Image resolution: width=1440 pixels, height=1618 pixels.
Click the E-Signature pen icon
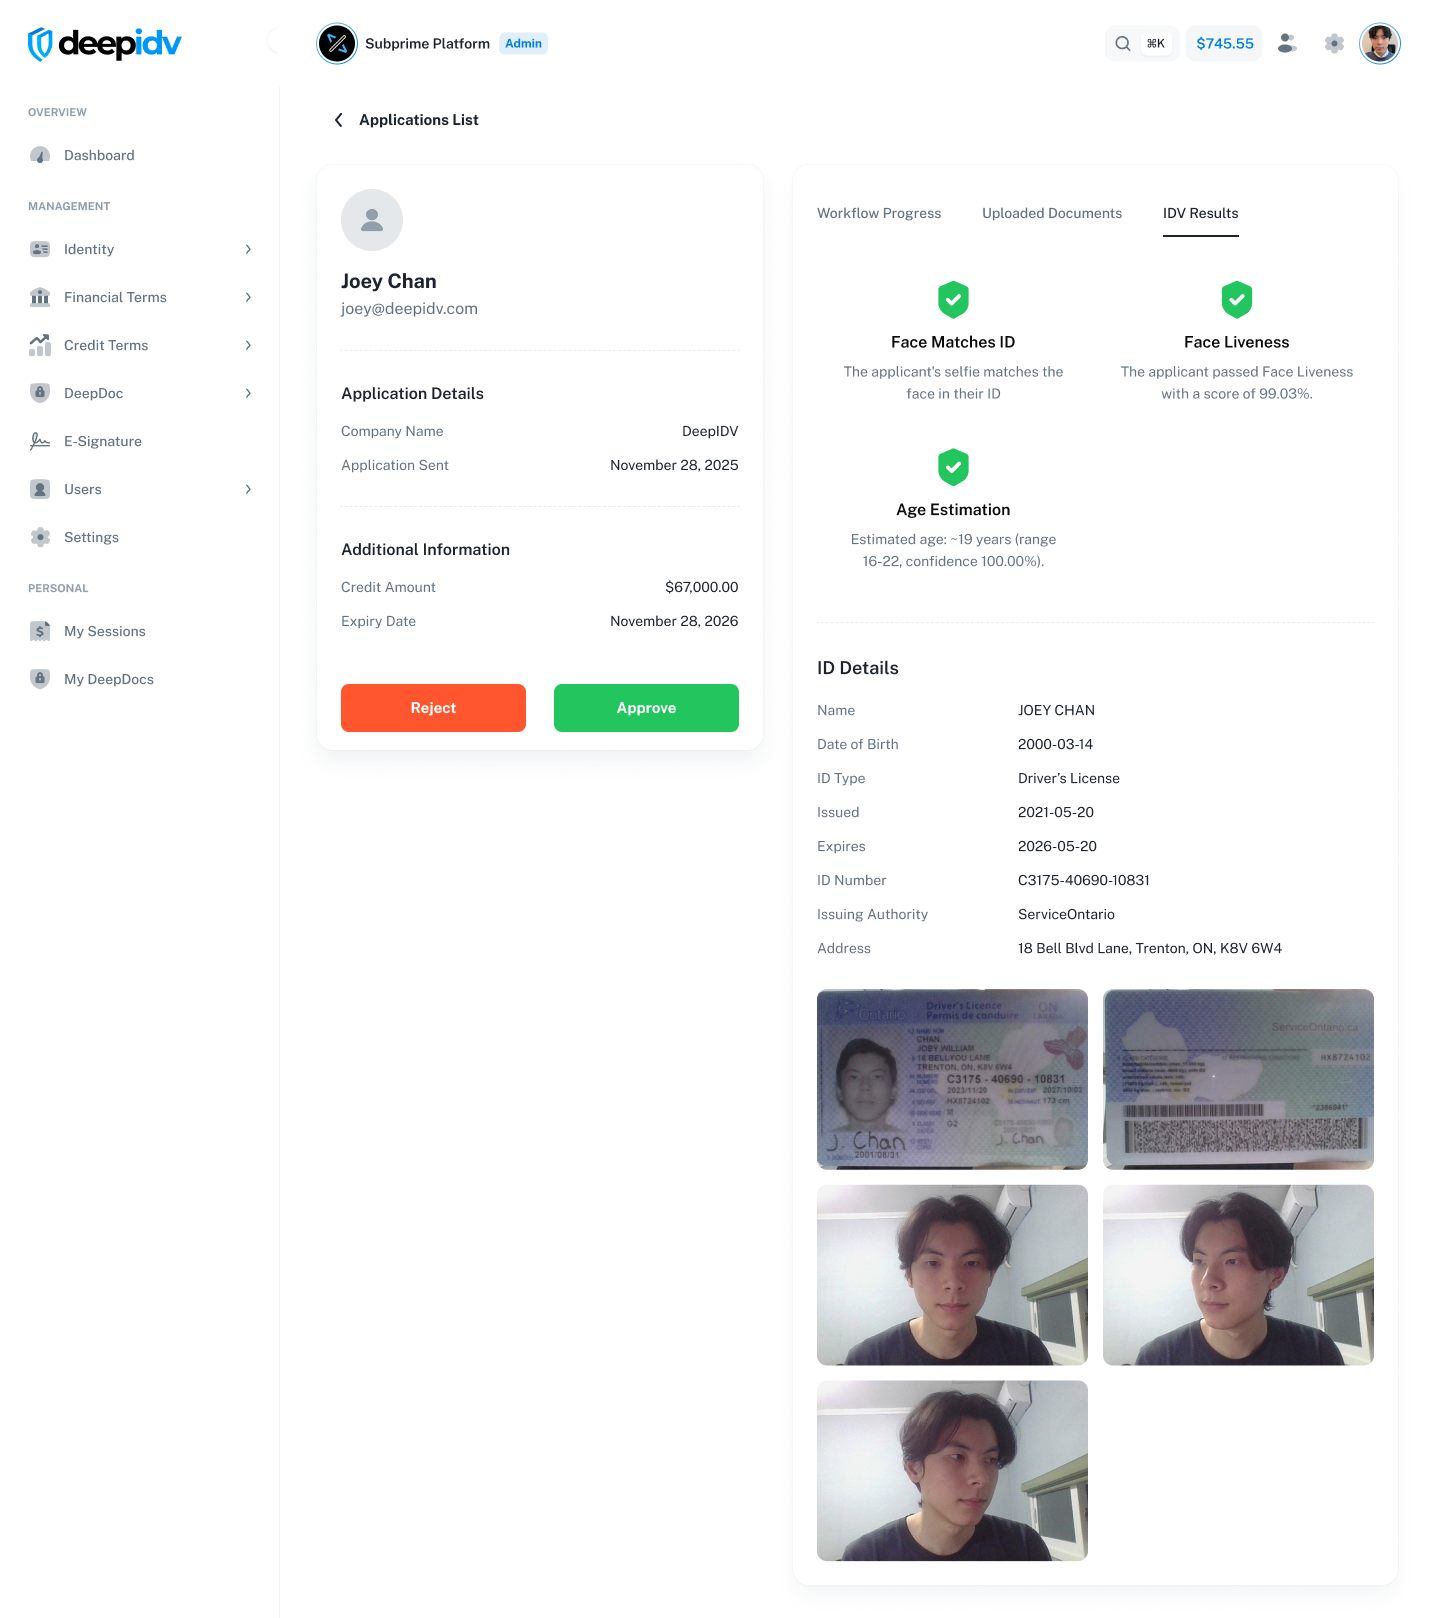point(40,441)
